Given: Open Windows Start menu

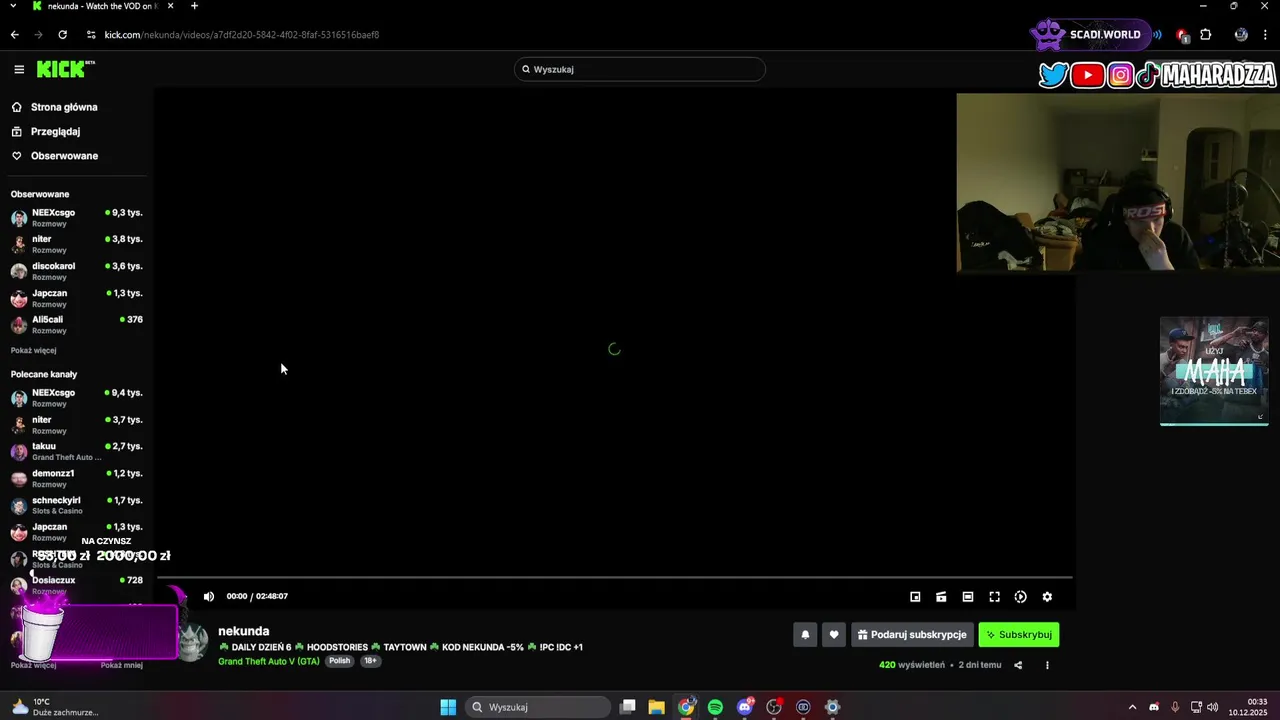Looking at the screenshot, I should (448, 707).
